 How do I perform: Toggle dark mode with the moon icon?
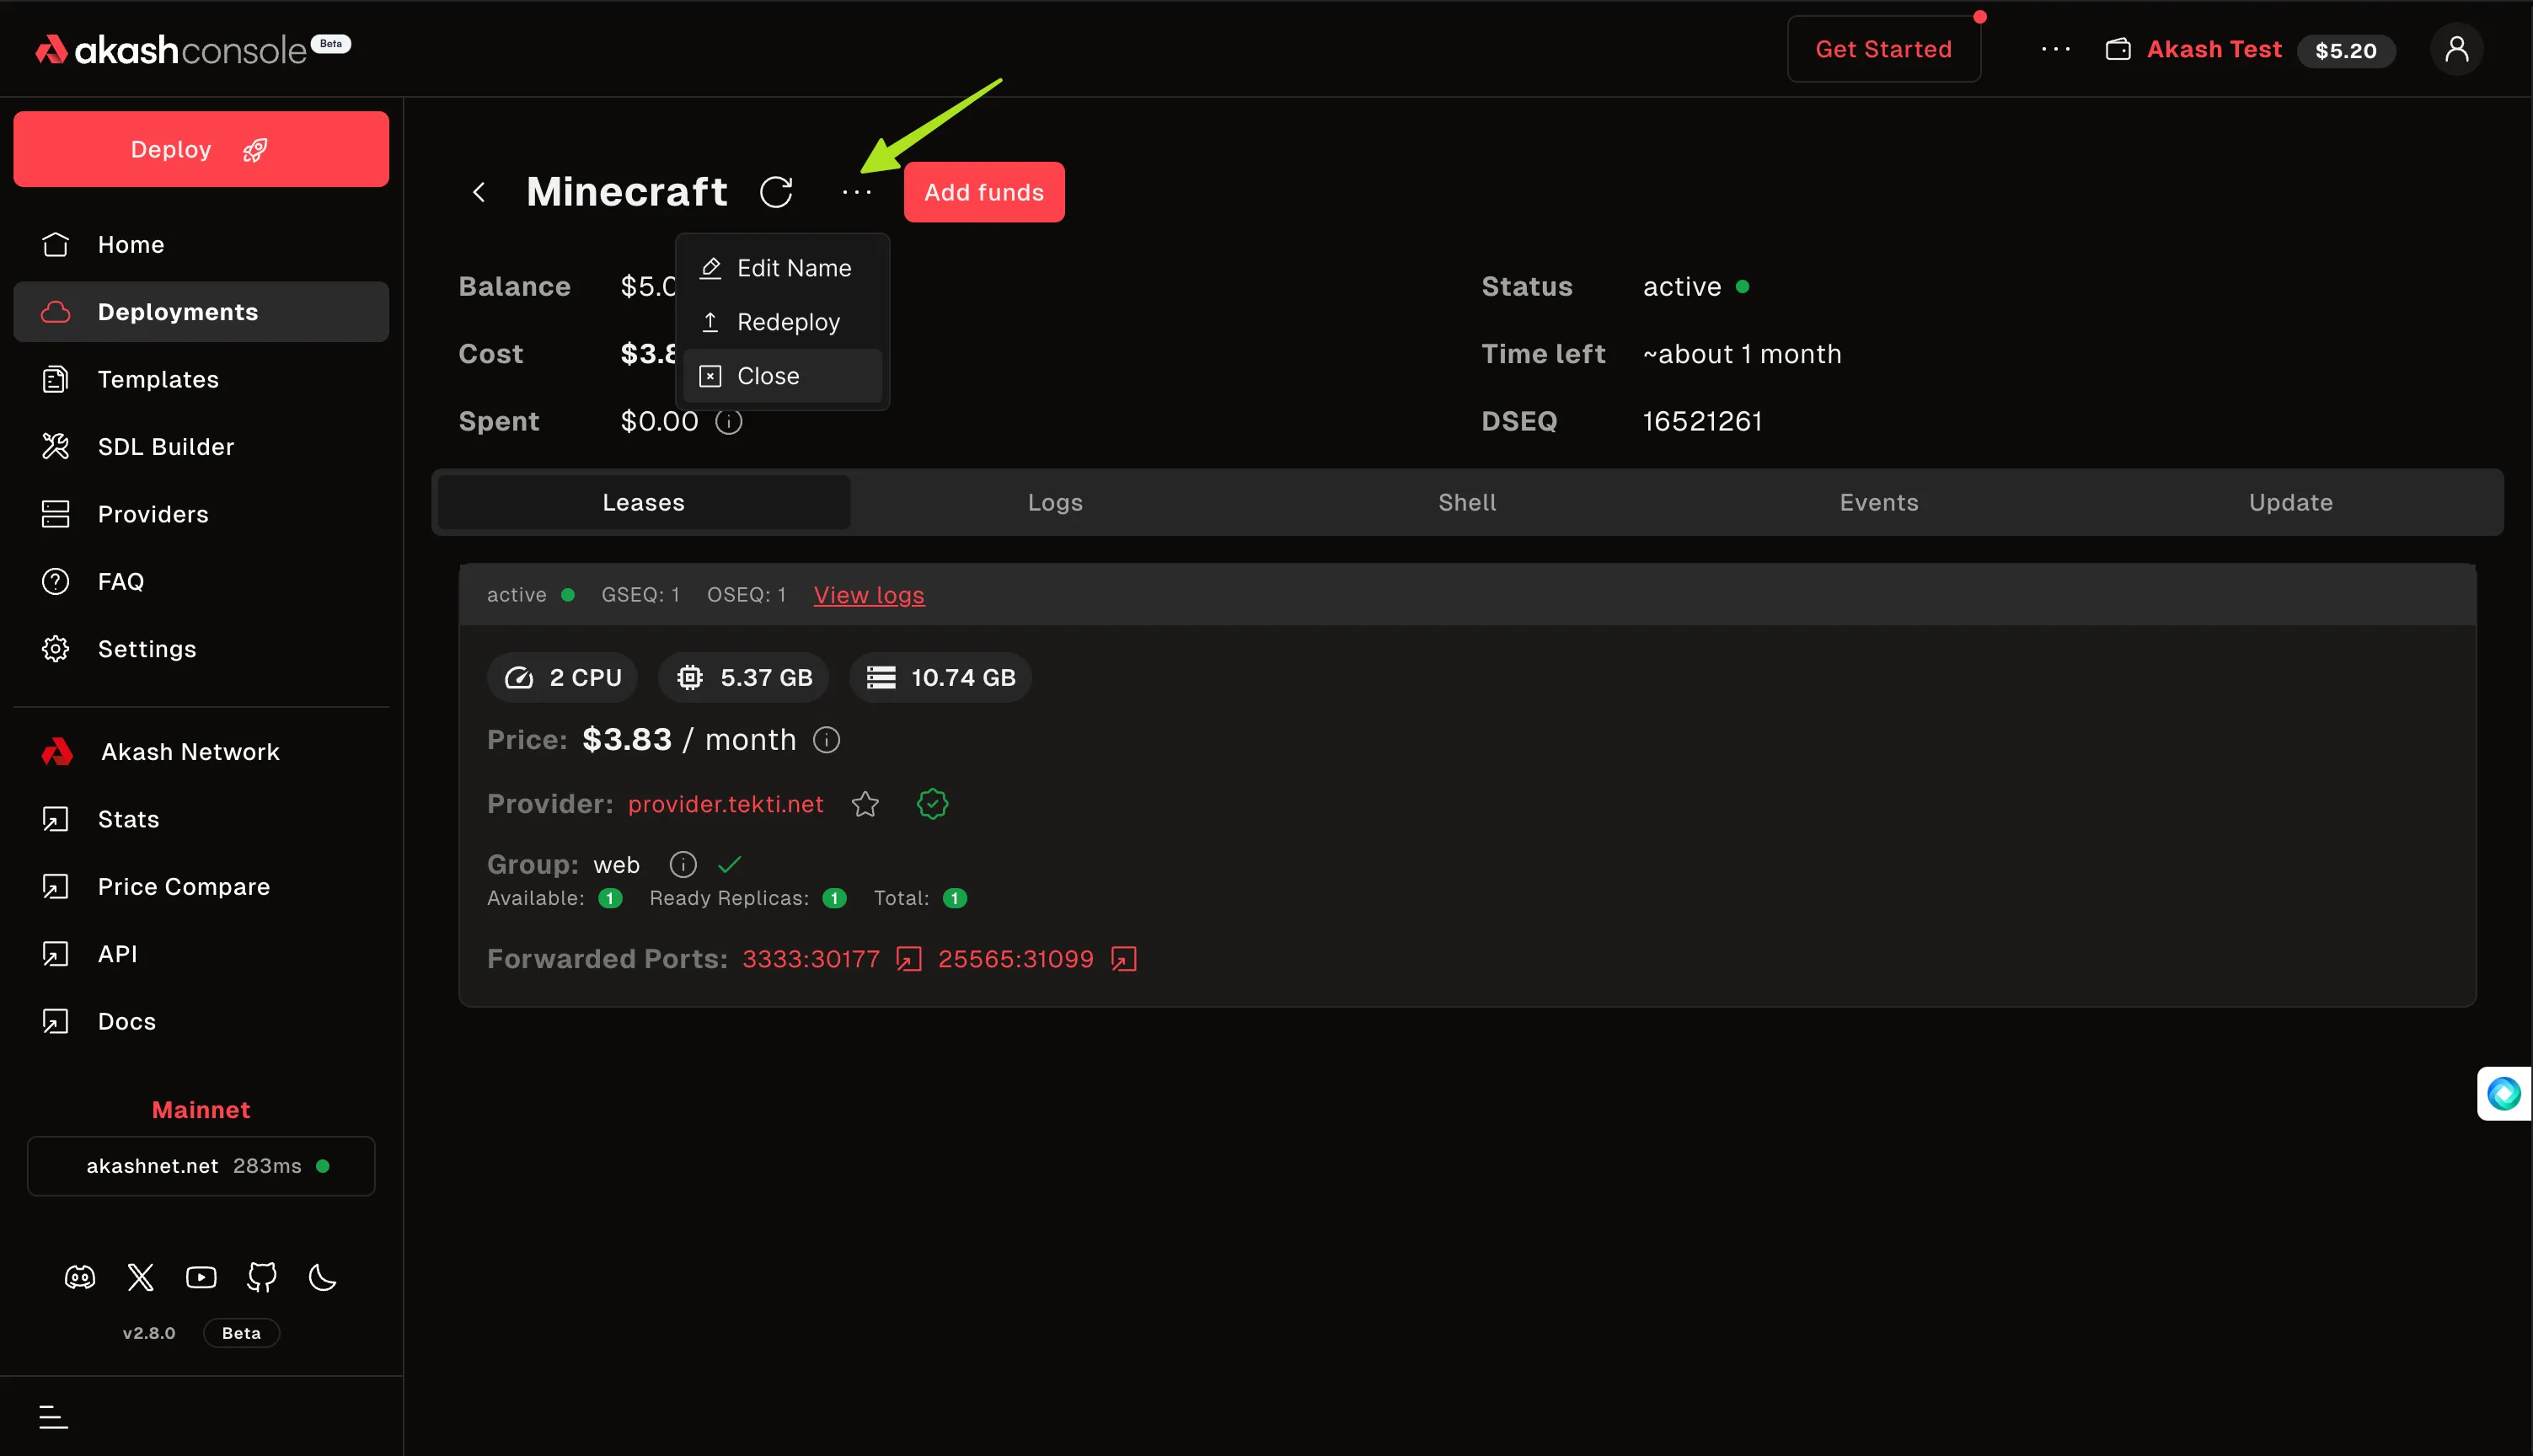click(322, 1277)
